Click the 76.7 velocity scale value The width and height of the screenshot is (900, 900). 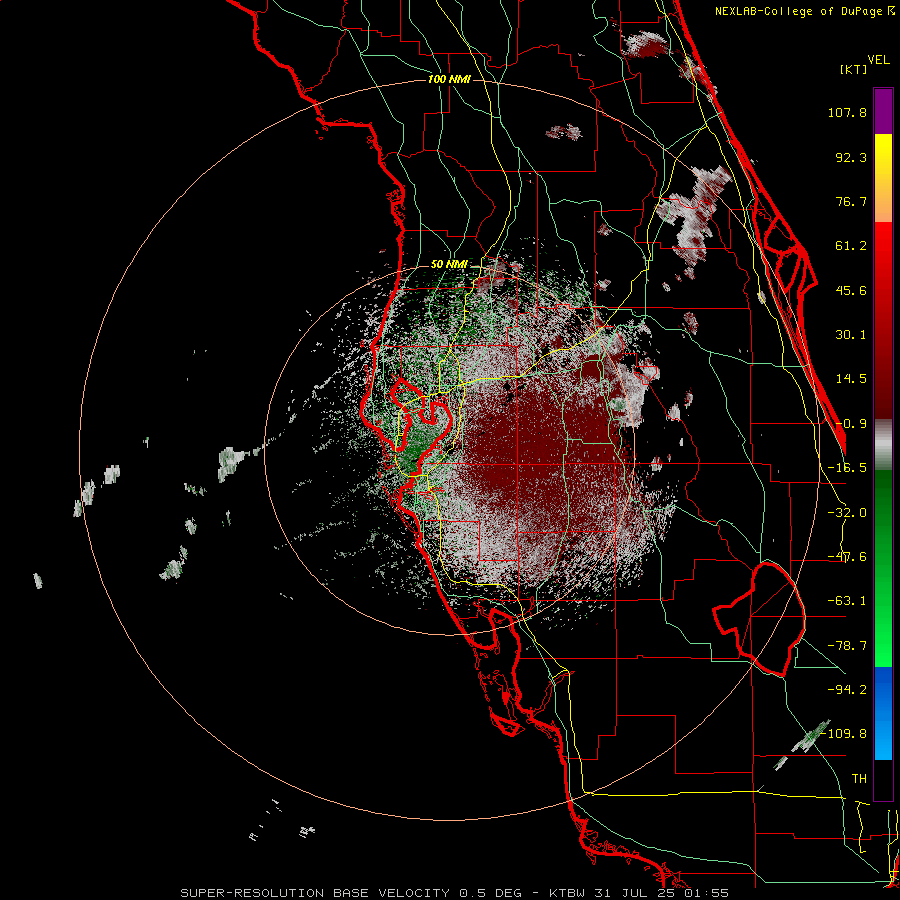[x=851, y=201]
